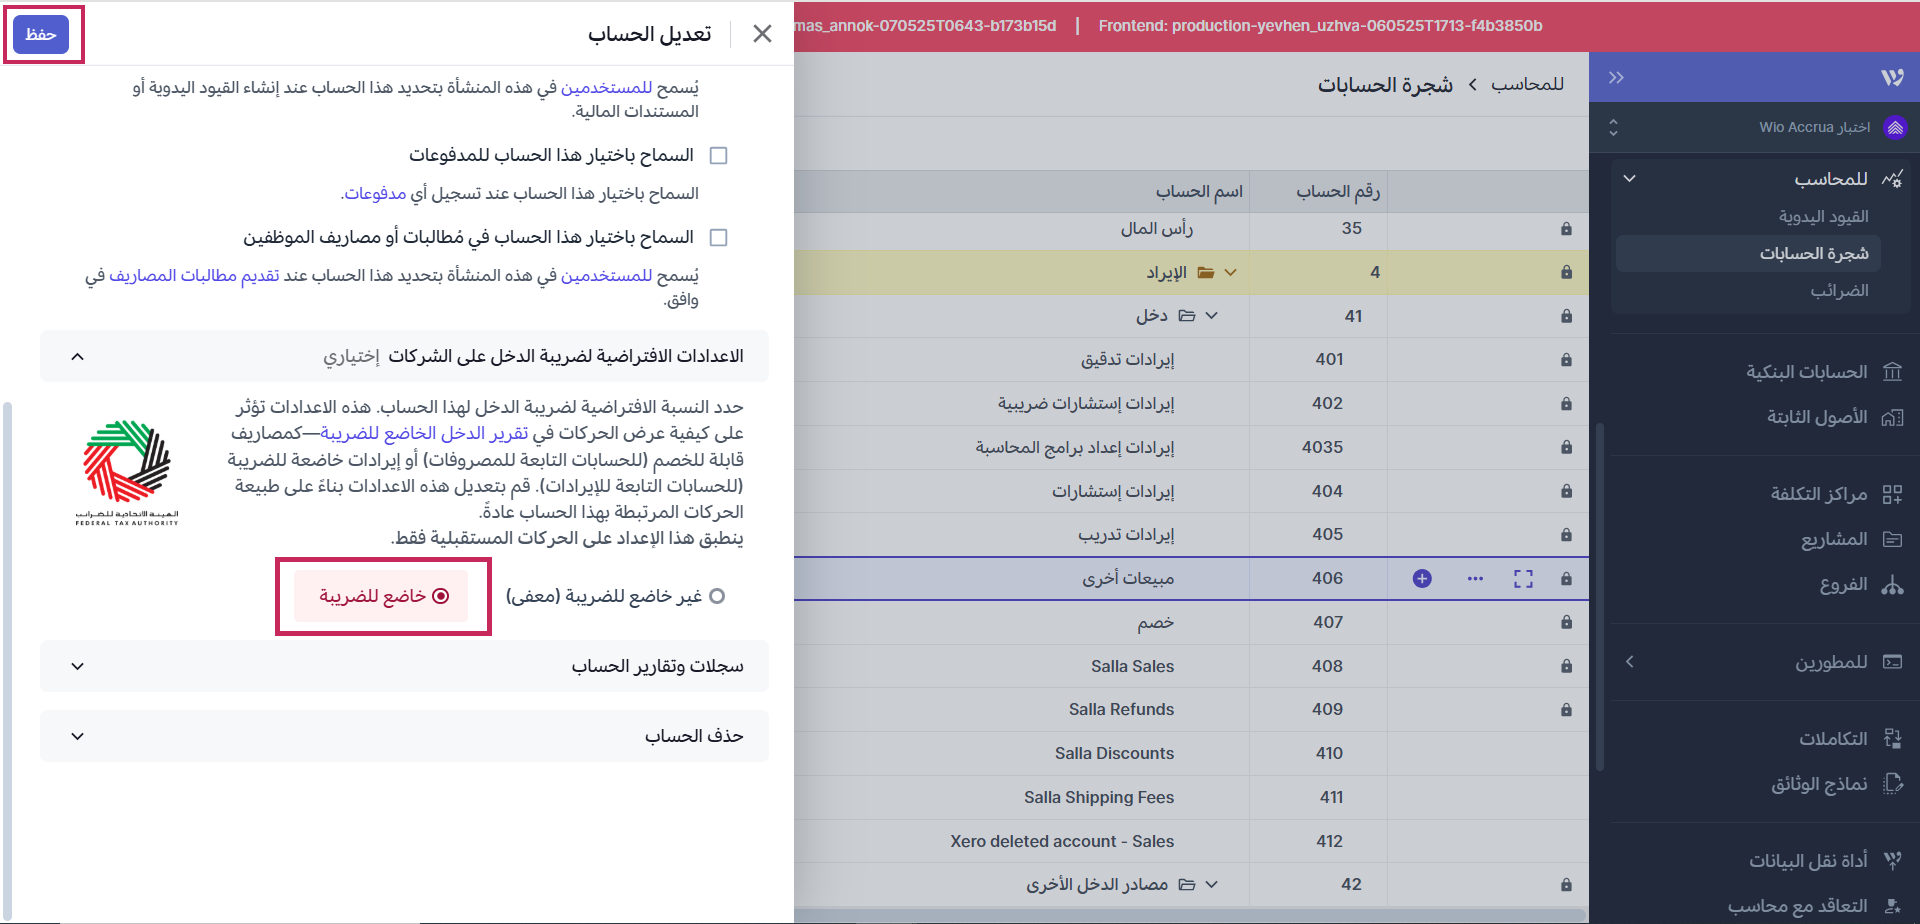Enable the allow account for payments checkbox

(x=718, y=156)
